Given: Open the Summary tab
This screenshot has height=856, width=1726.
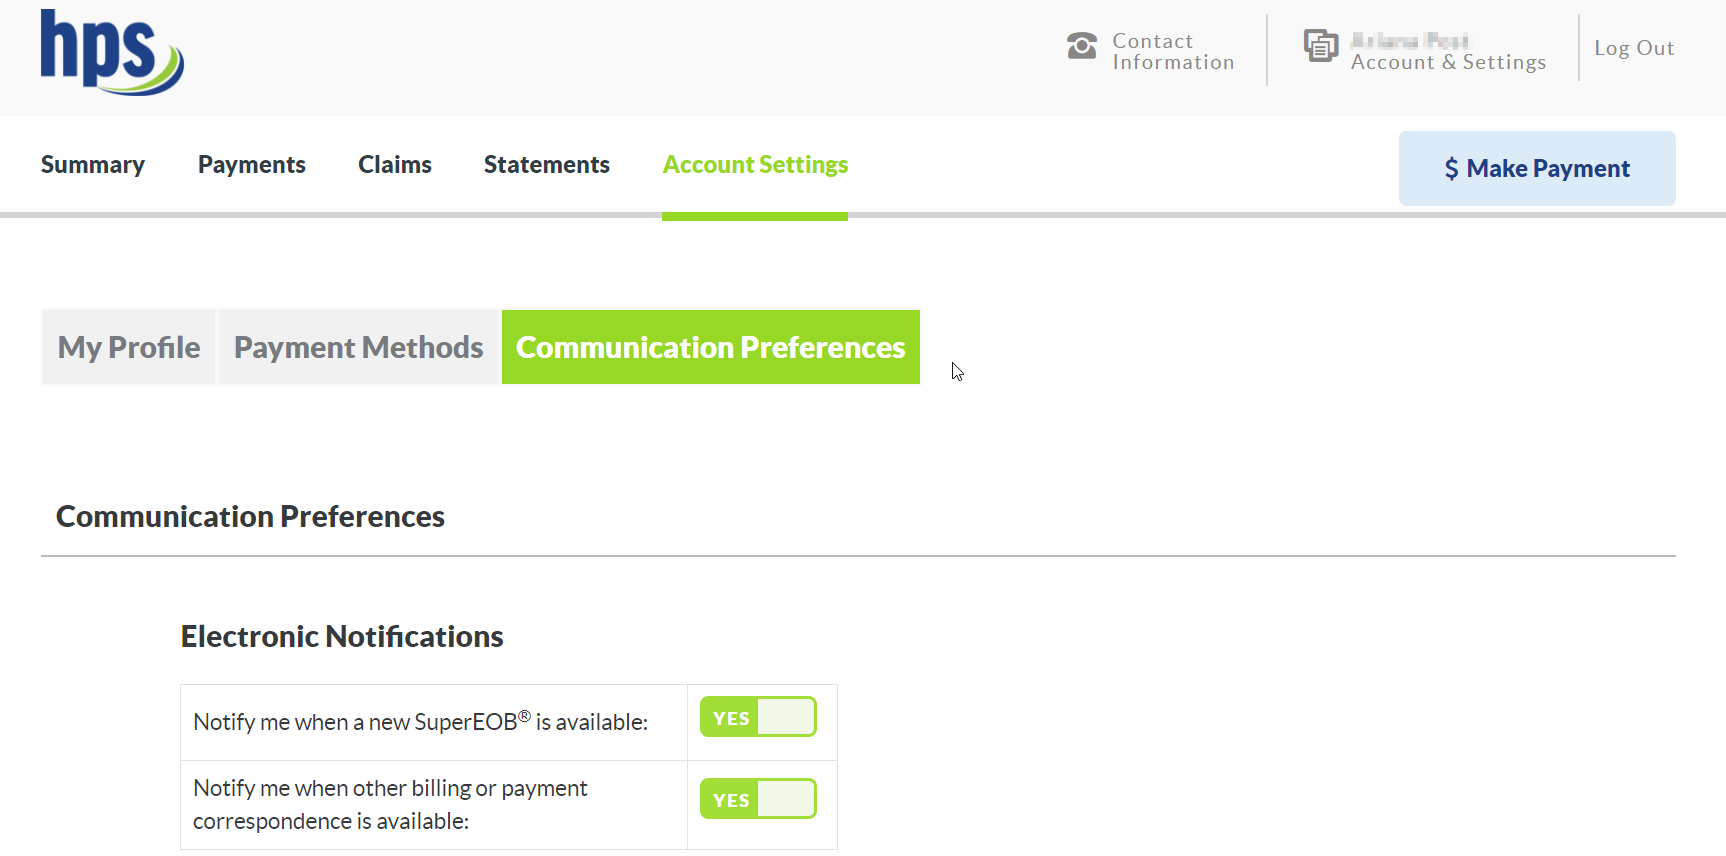Looking at the screenshot, I should tap(93, 165).
